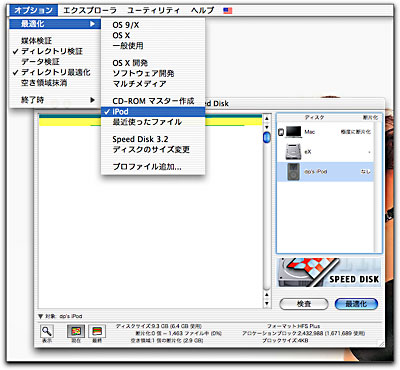The width and height of the screenshot is (400, 370).
Task: Click the 断片化 column header
Action: (370, 118)
